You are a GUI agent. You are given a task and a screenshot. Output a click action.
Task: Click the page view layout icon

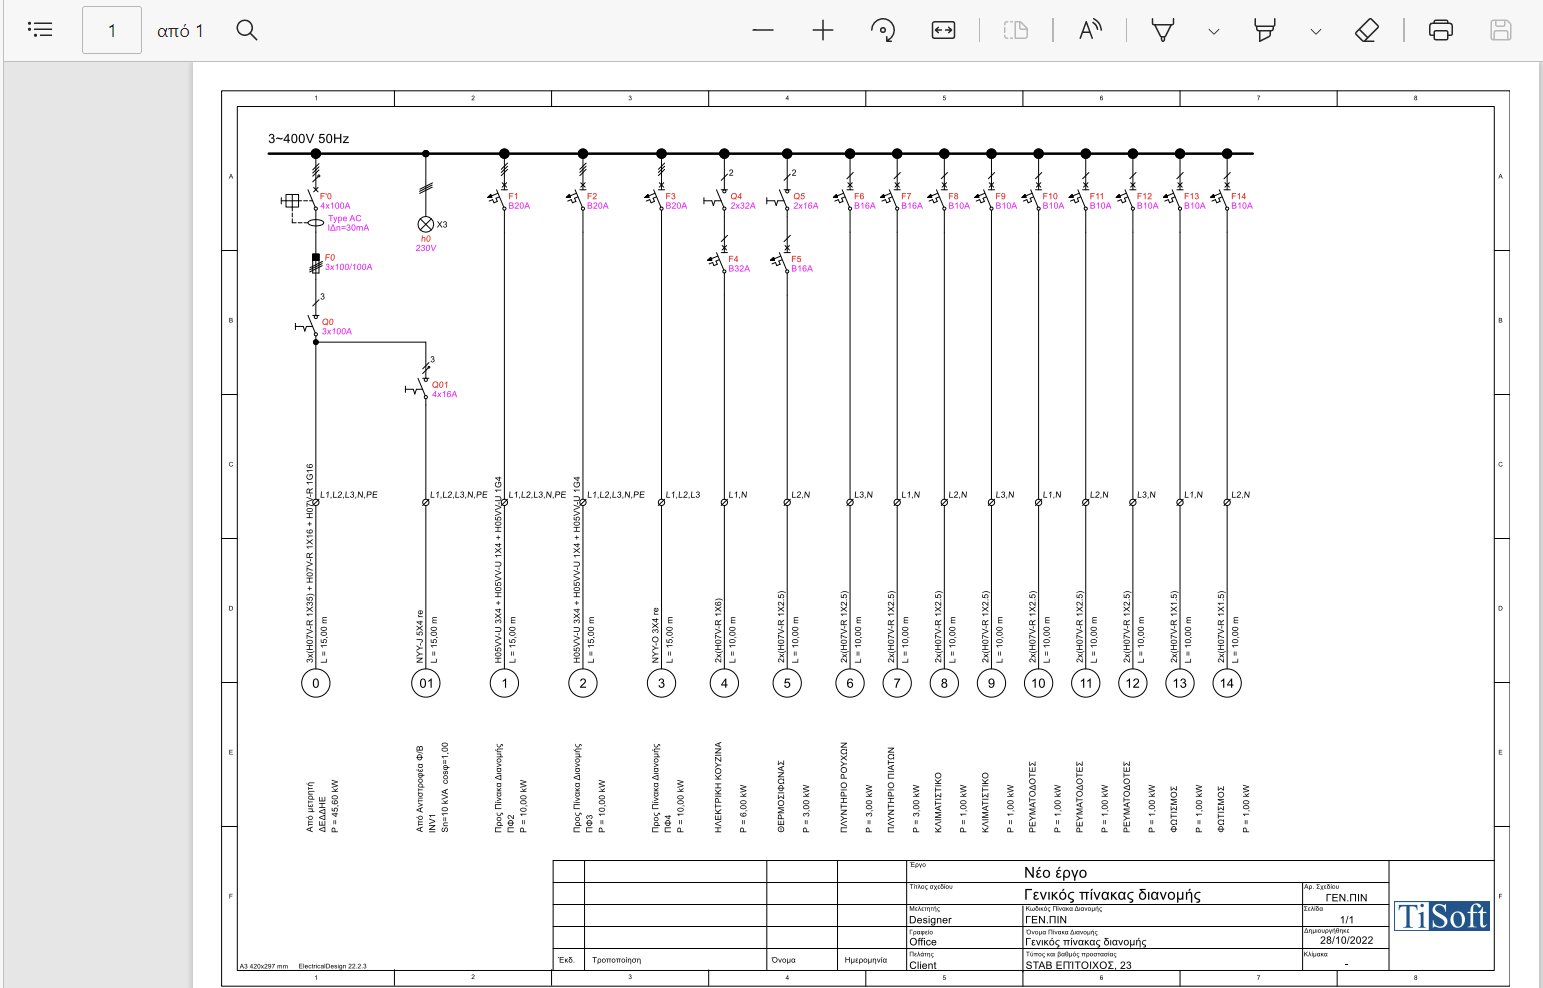coord(1016,30)
